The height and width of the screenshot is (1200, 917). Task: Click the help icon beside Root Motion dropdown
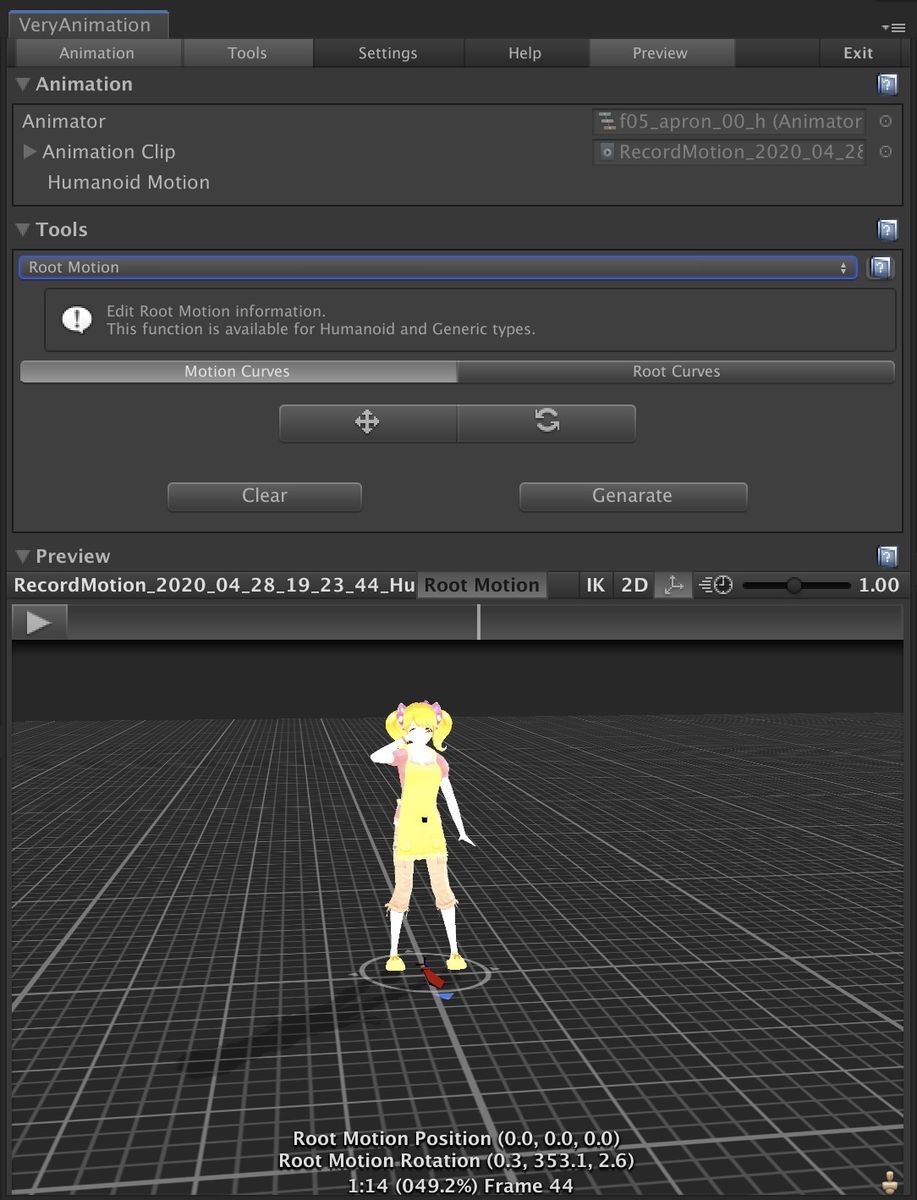880,267
